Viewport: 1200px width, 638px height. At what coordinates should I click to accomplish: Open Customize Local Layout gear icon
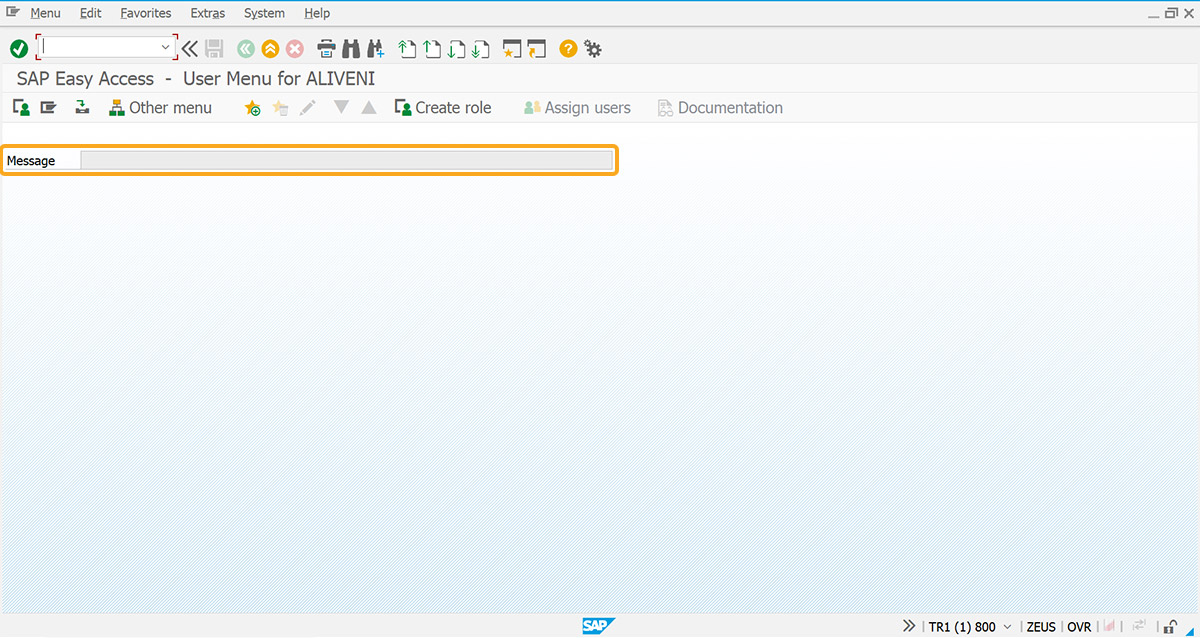click(x=593, y=48)
